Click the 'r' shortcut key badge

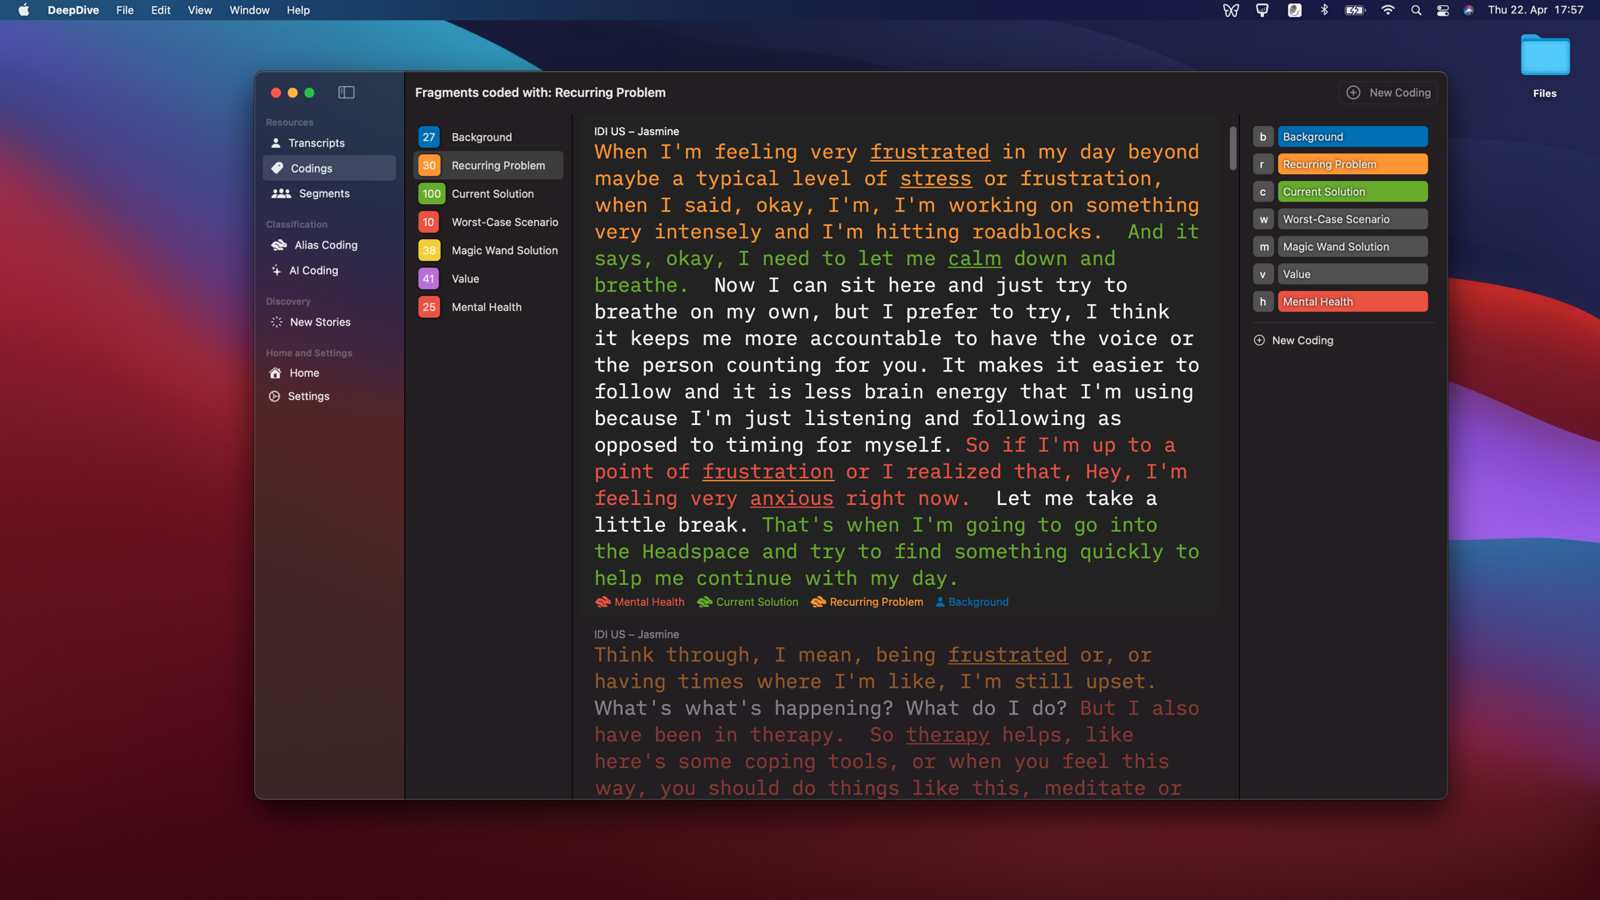tap(1263, 164)
